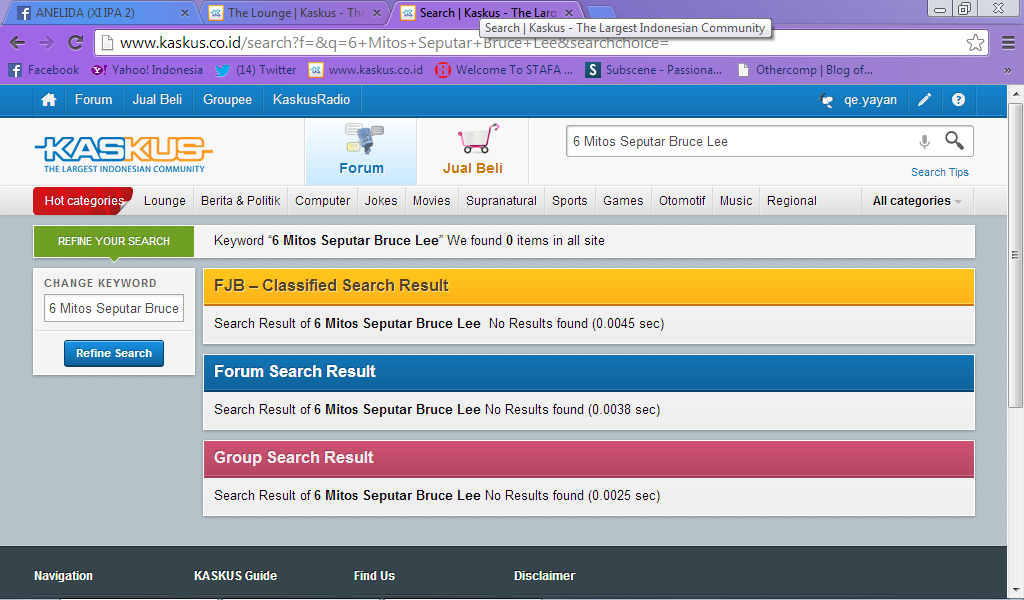Click the browser forward arrow

click(46, 43)
